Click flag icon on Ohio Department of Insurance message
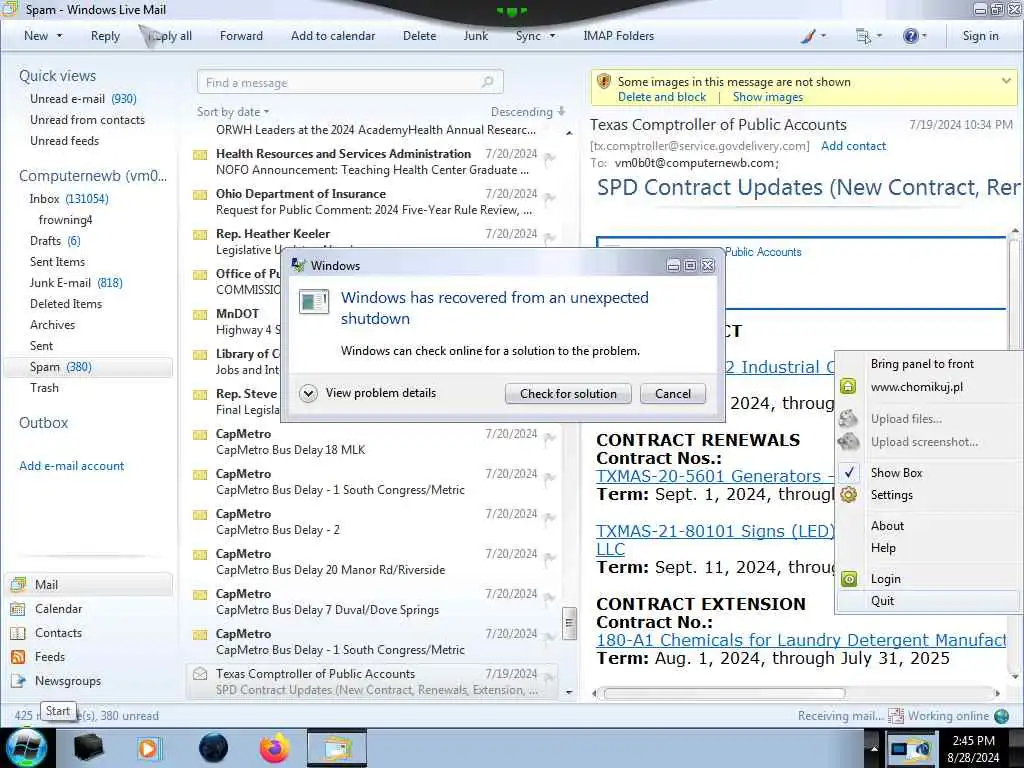Viewport: 1024px width, 768px height. coord(550,197)
